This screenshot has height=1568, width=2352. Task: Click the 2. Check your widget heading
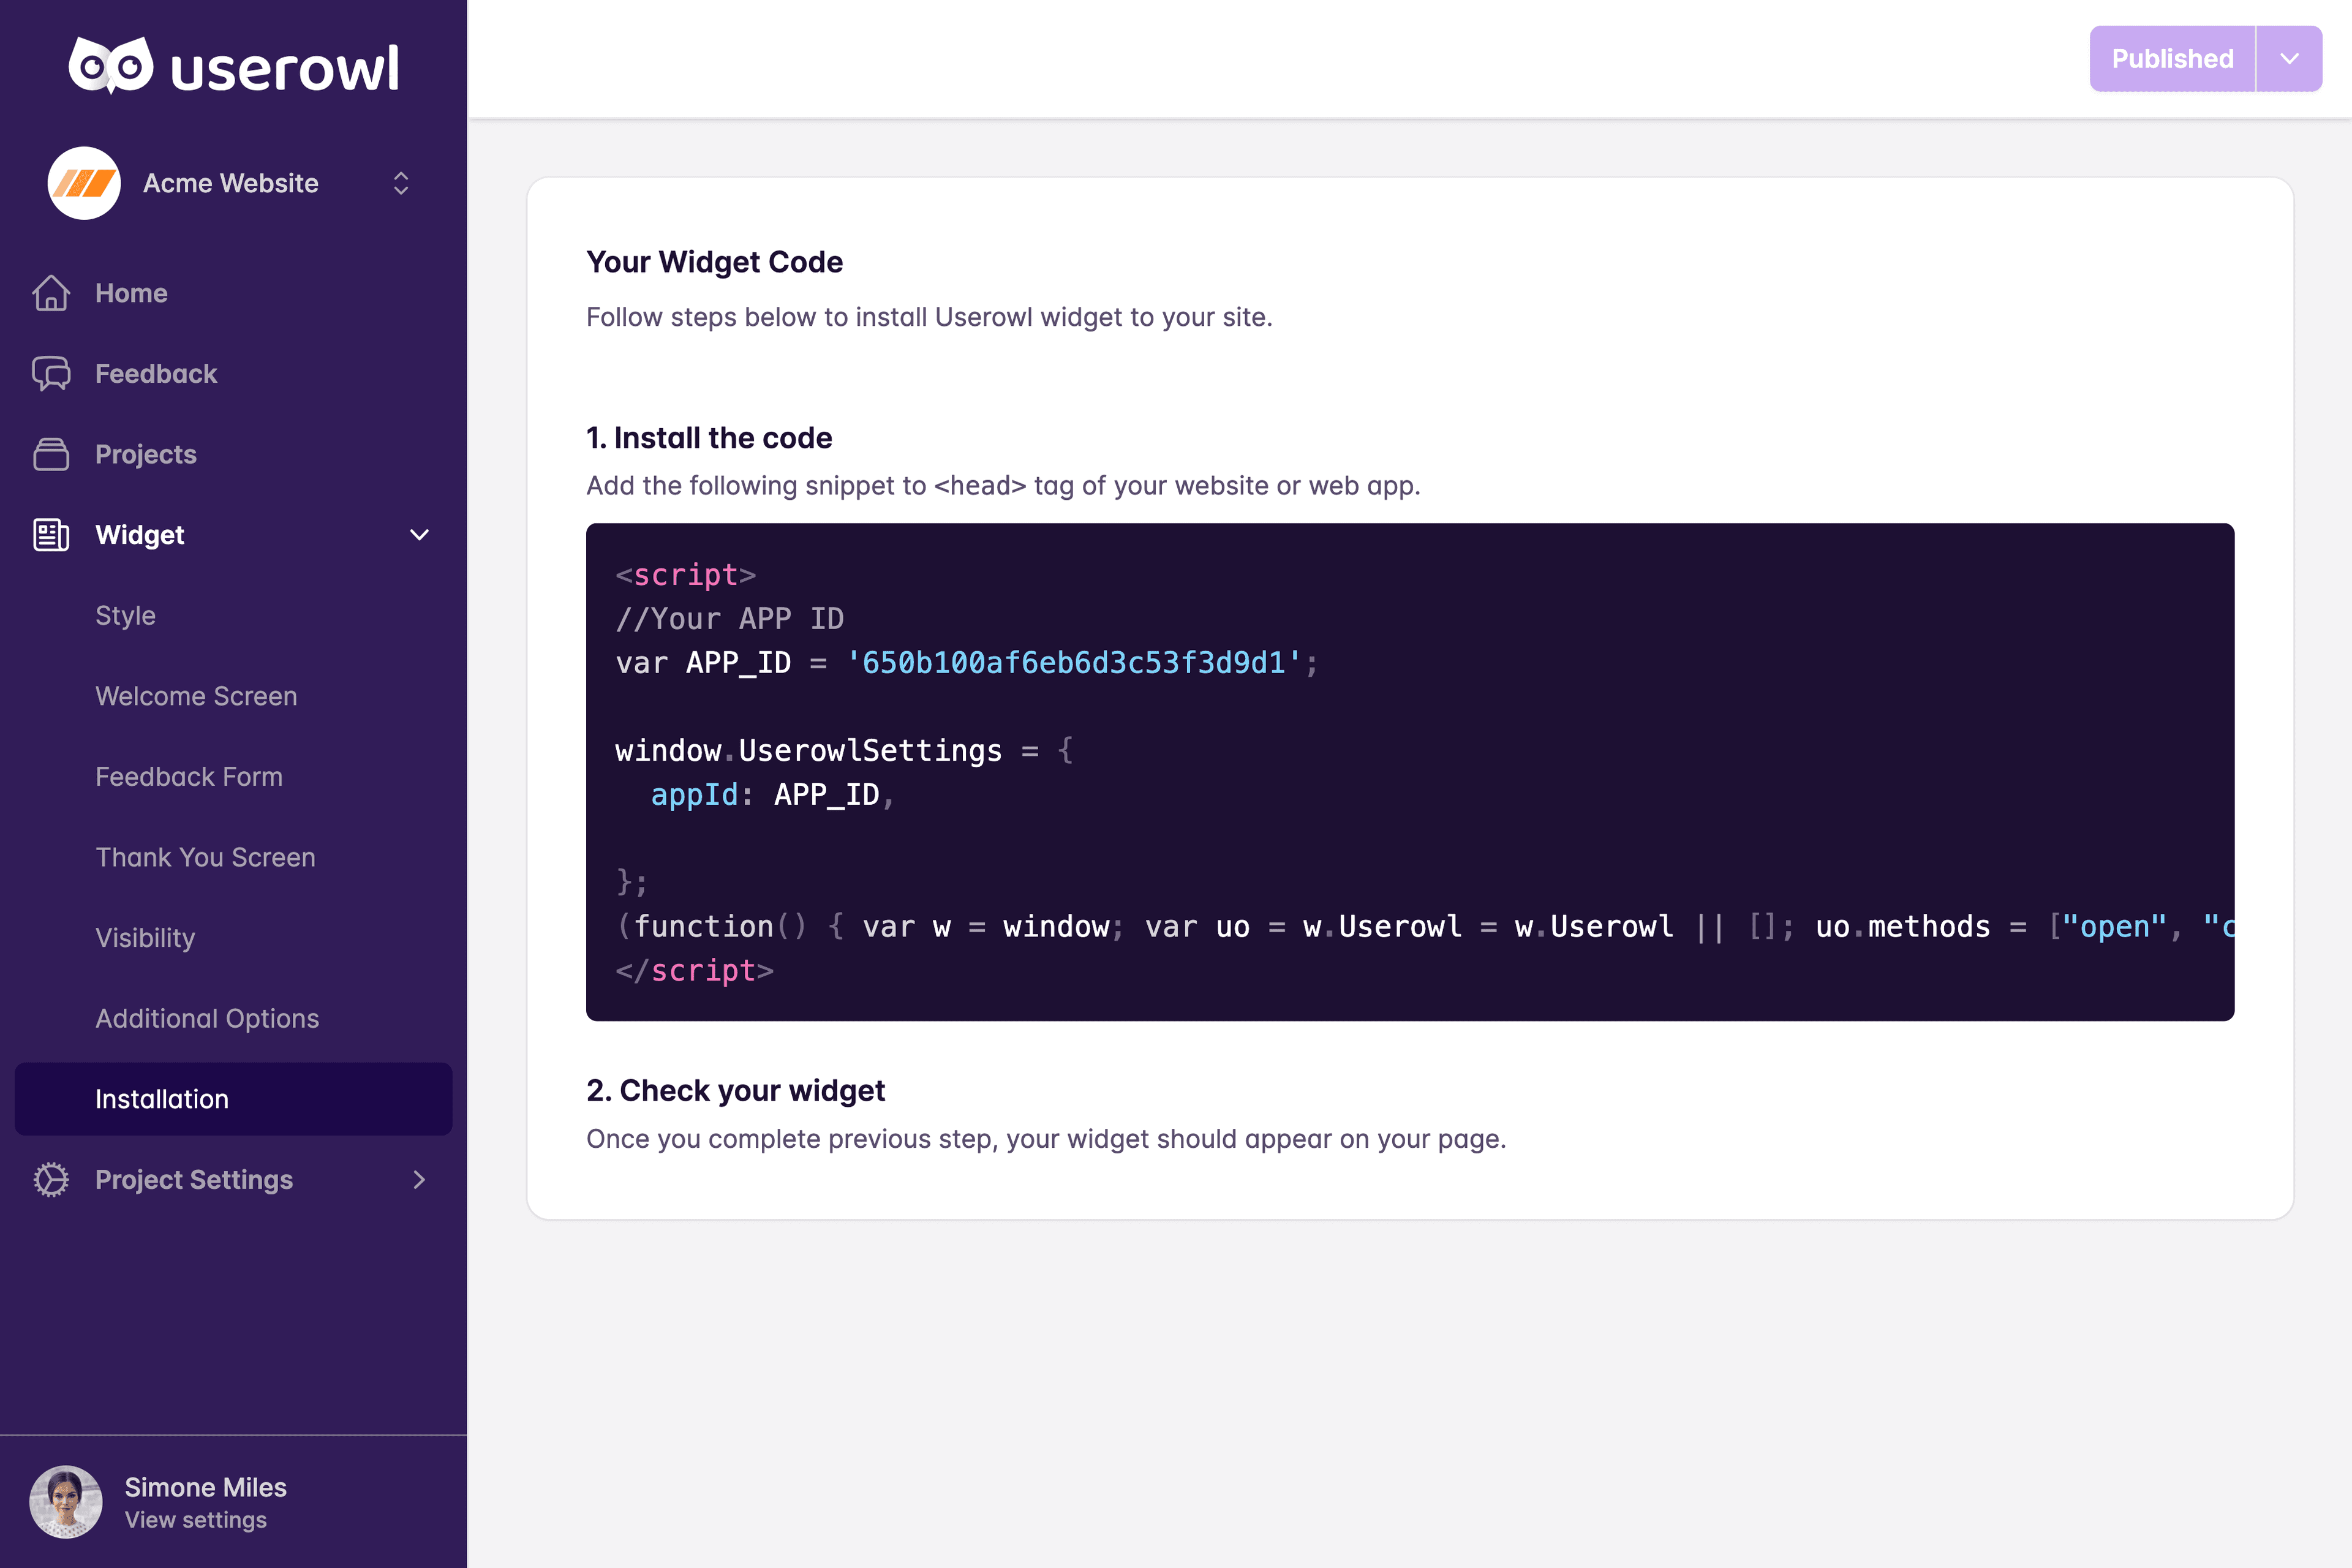pyautogui.click(x=735, y=1090)
